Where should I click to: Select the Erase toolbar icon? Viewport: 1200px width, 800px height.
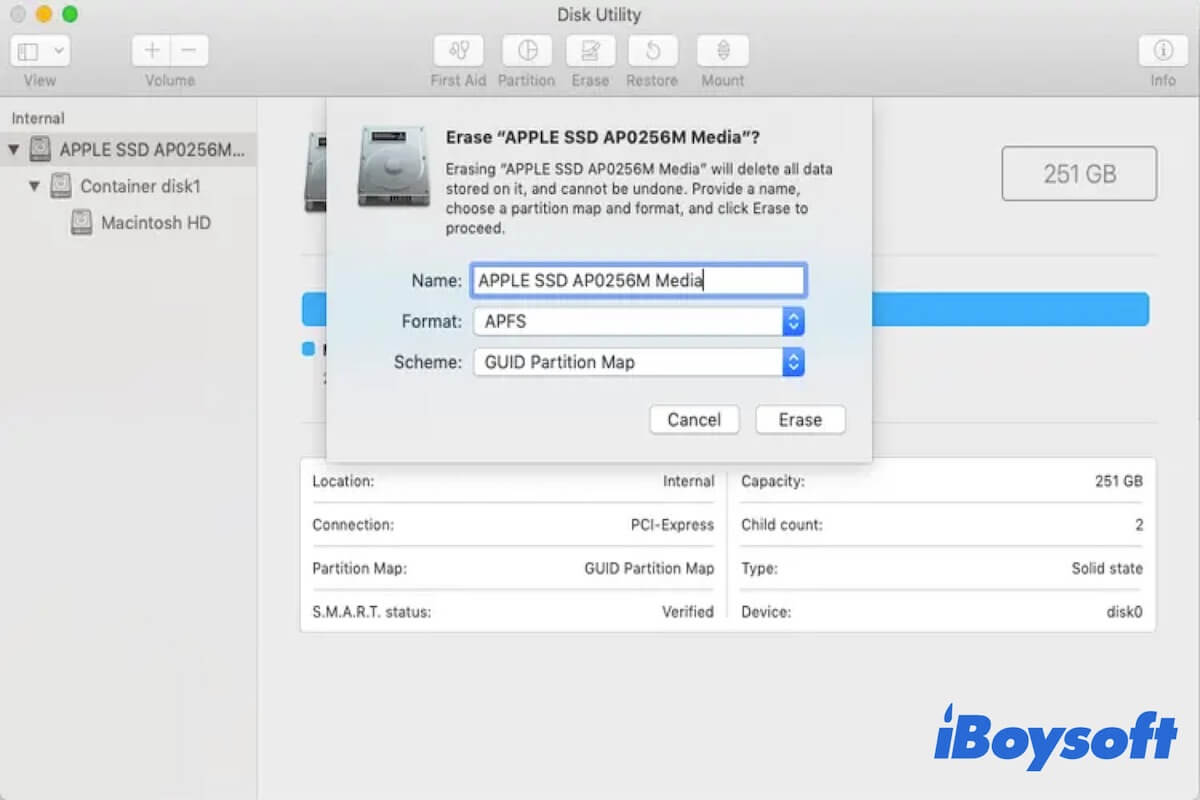click(590, 51)
